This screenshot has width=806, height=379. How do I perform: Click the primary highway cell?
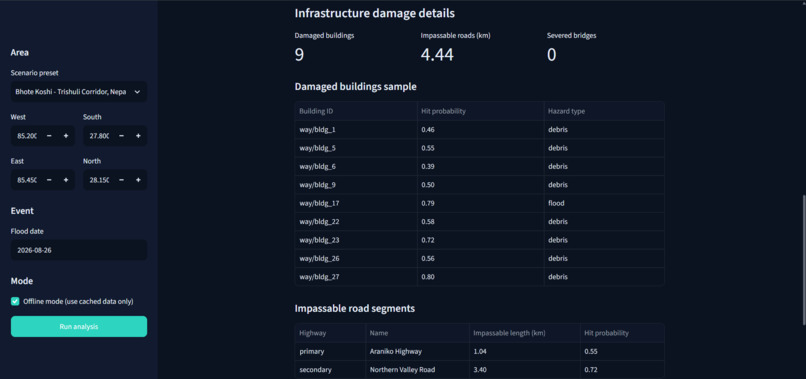(330, 352)
